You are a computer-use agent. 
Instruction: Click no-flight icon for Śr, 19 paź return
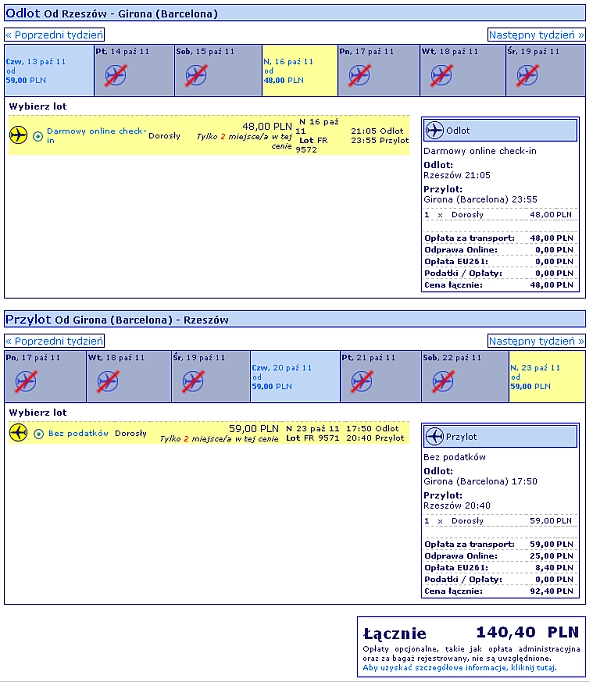coord(193,381)
